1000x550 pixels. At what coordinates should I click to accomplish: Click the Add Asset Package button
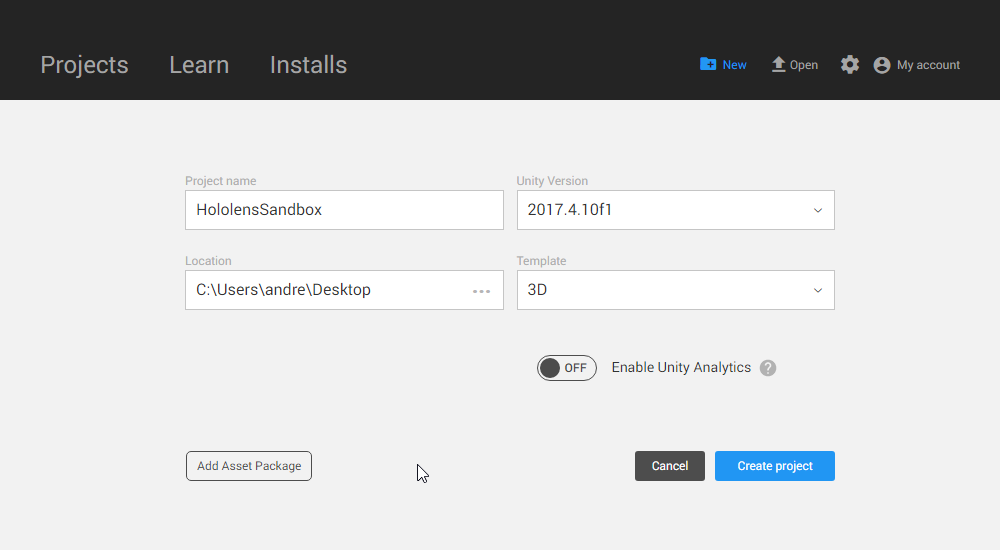pos(249,466)
